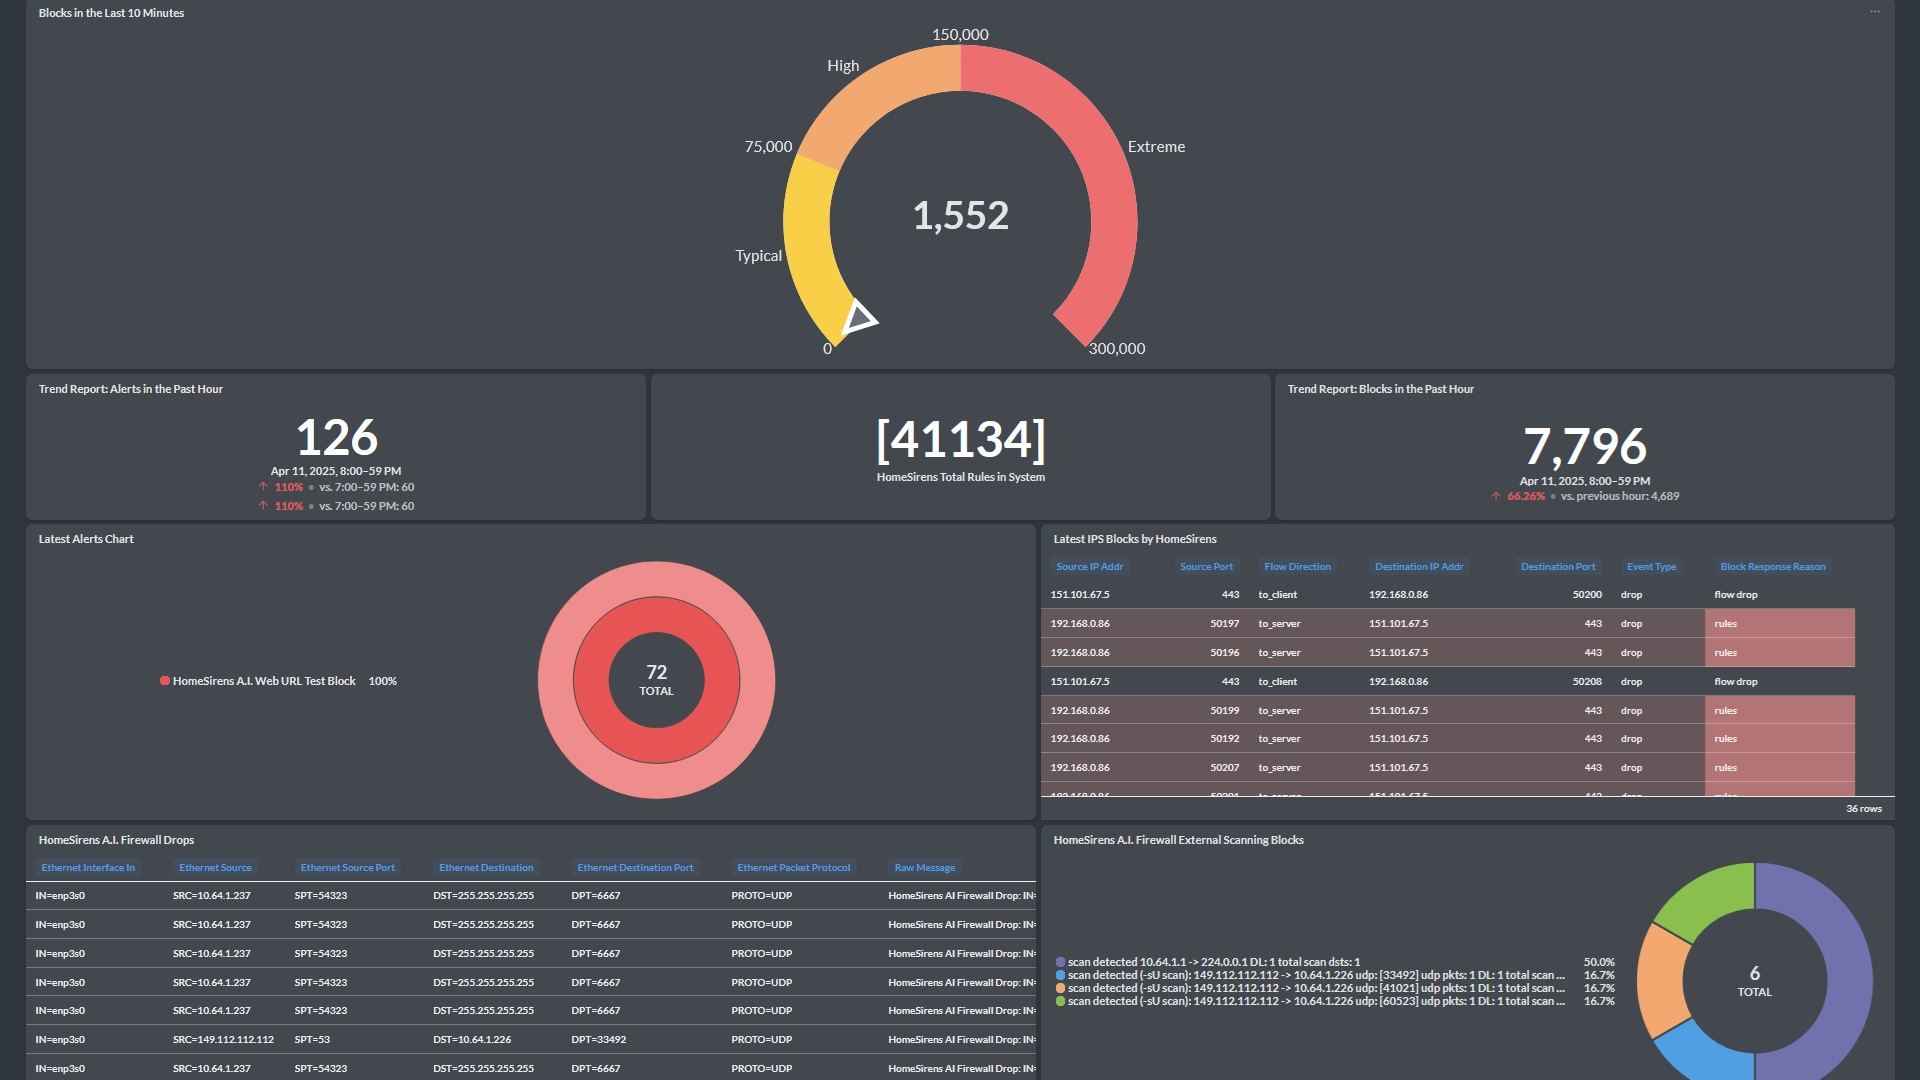Sort by Block Response Reason column

coord(1772,567)
